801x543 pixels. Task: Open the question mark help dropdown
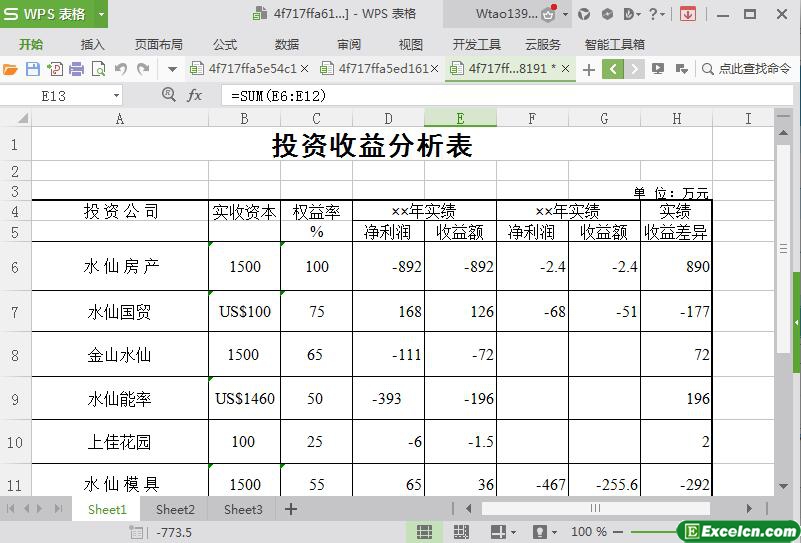click(x=657, y=14)
